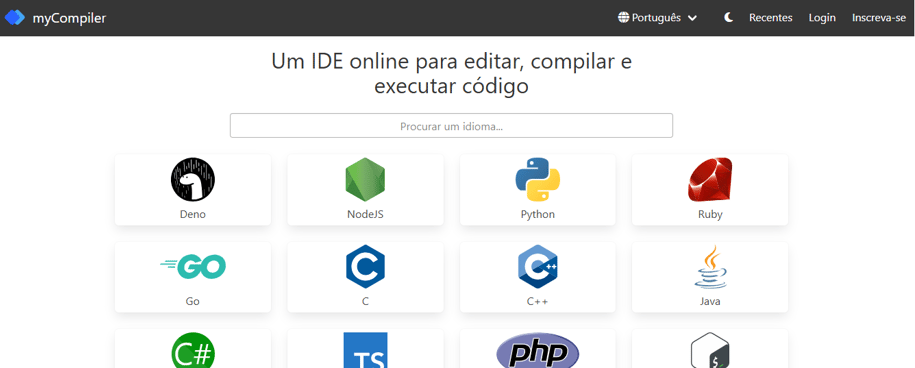Focus the Procurar um idioma search field

(x=451, y=125)
